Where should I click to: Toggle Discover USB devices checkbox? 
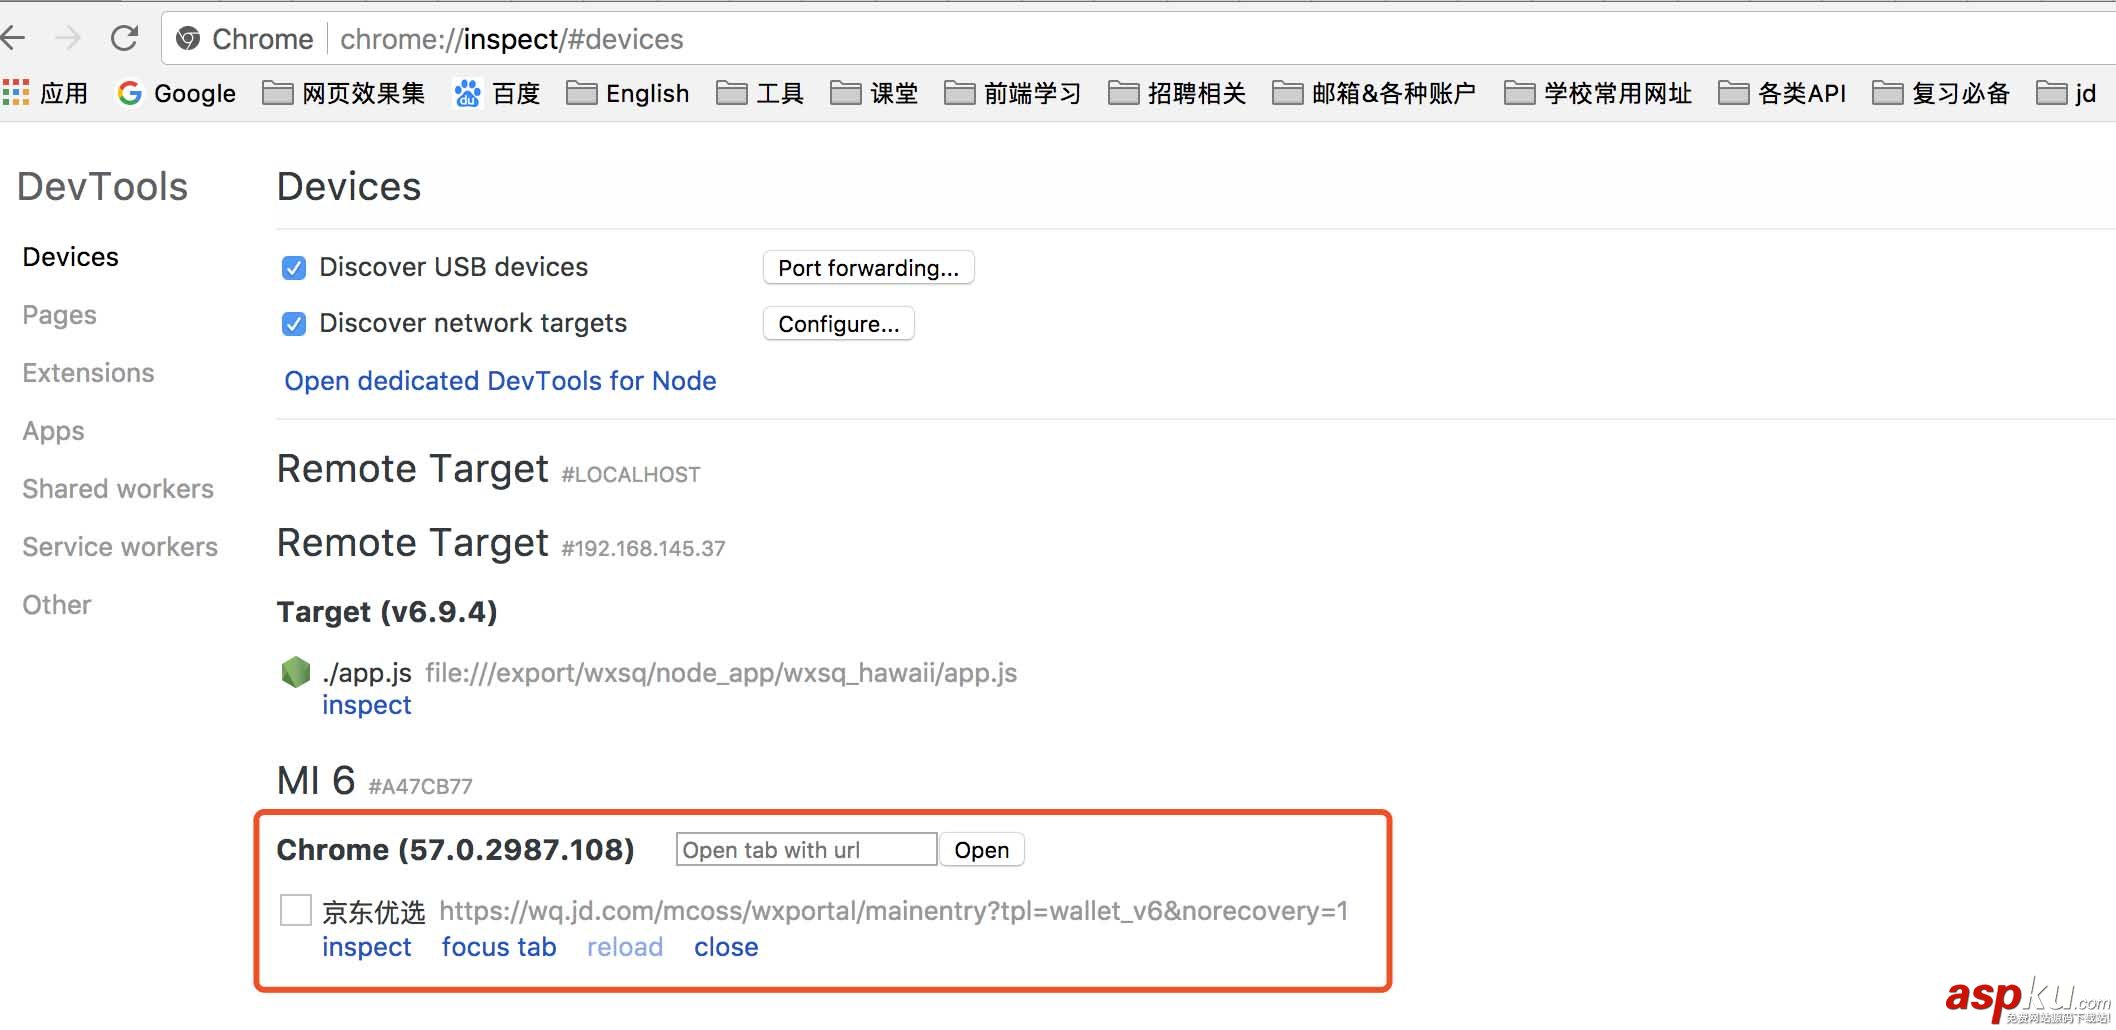294,268
